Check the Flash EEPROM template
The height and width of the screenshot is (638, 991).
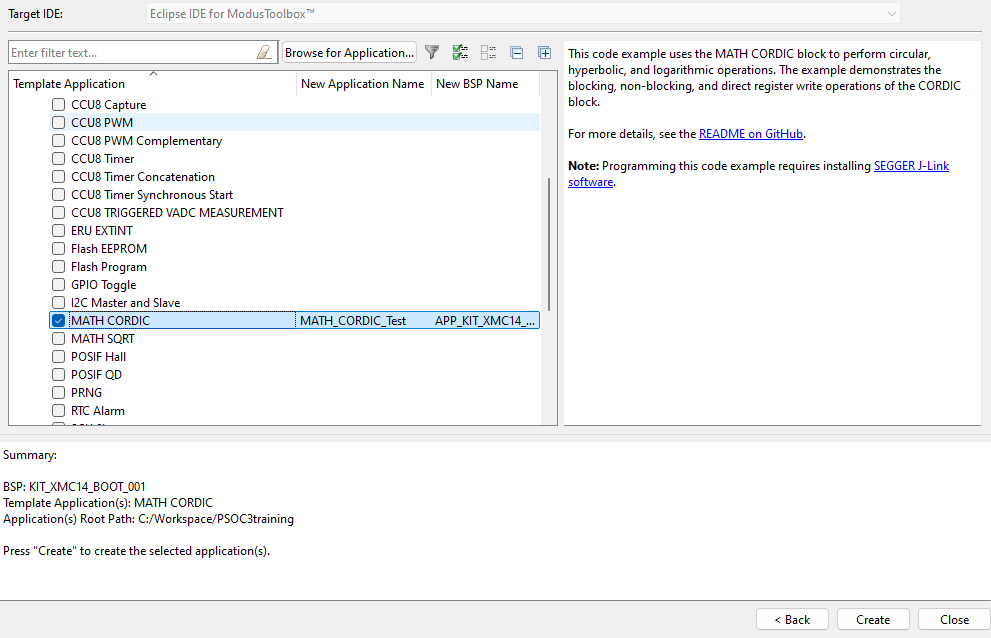click(x=59, y=249)
